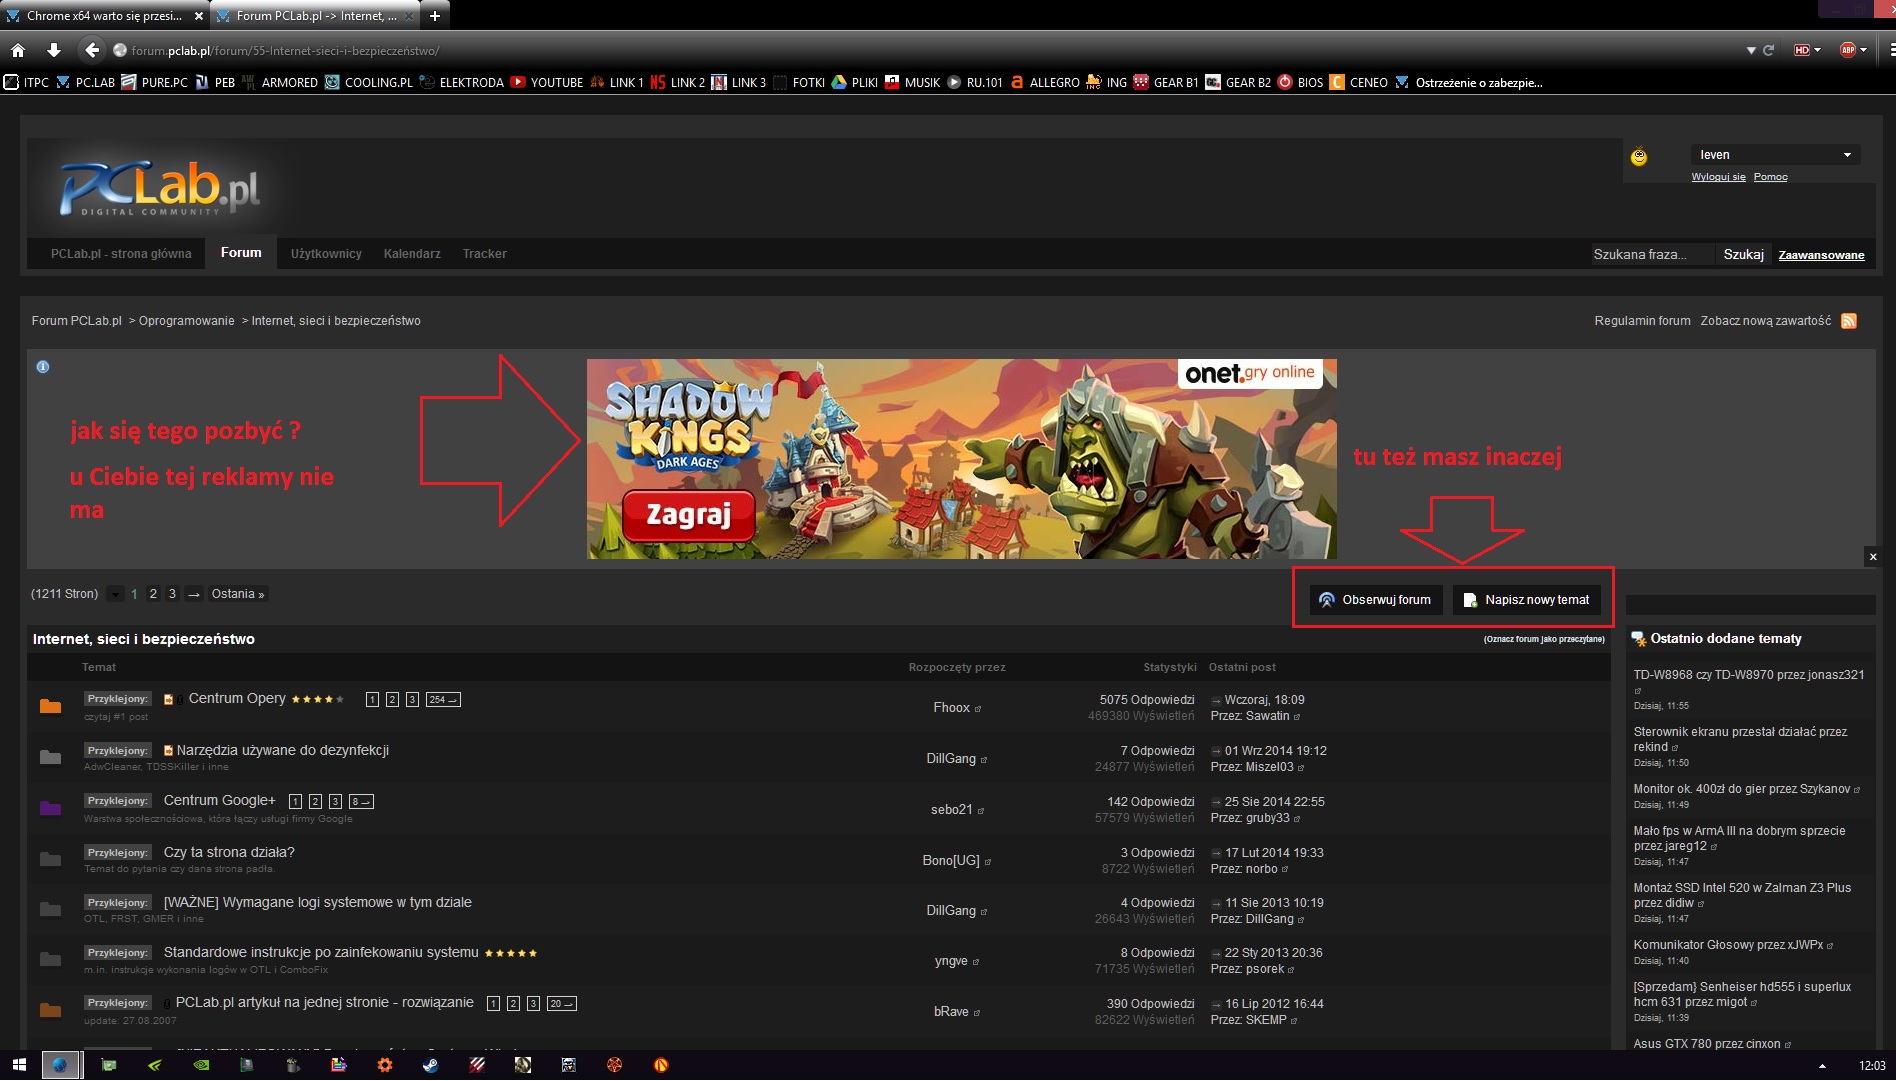Click the info icon beside the ad banner
This screenshot has width=1896, height=1081.
point(43,367)
